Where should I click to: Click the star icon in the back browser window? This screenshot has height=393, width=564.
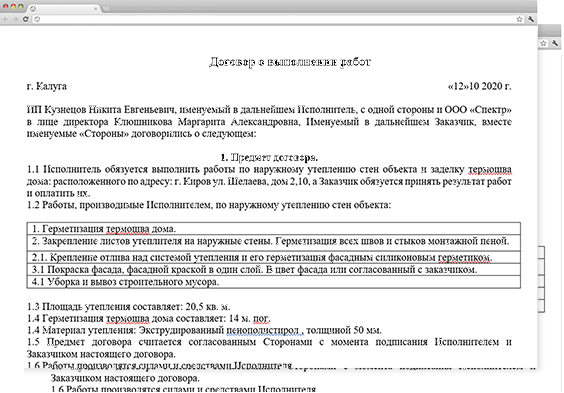[x=543, y=43]
